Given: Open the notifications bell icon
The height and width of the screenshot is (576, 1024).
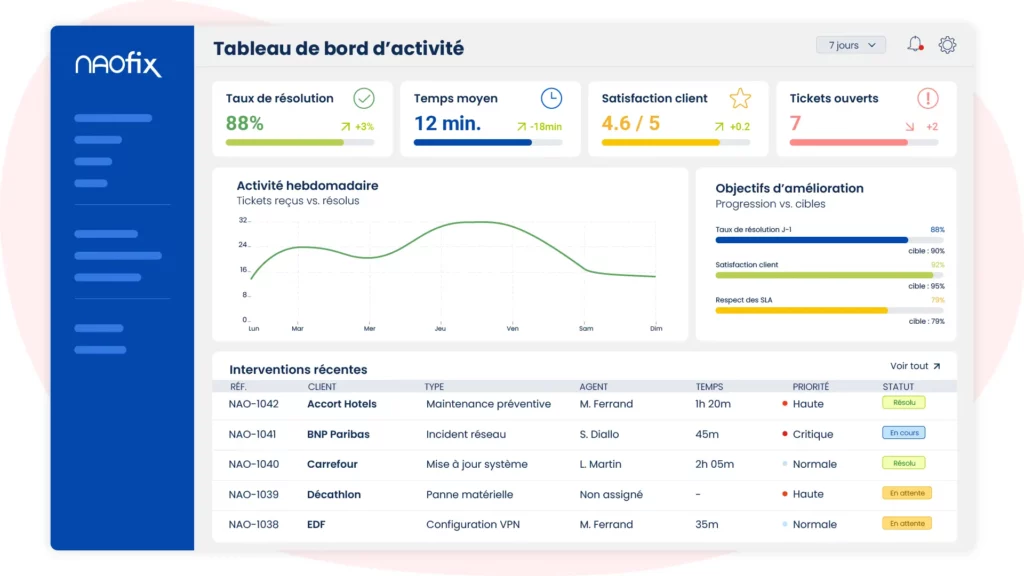Looking at the screenshot, I should 915,44.
